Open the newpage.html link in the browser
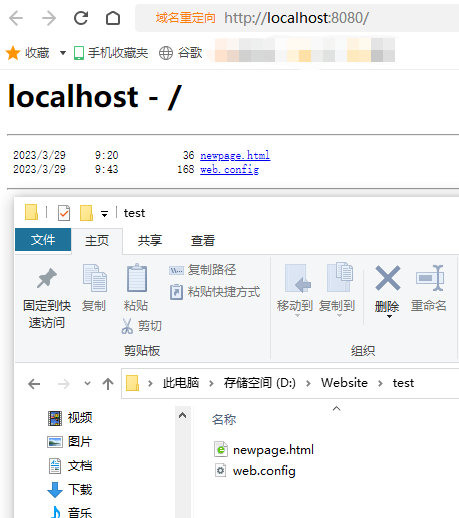The height and width of the screenshot is (518, 459). pos(235,155)
